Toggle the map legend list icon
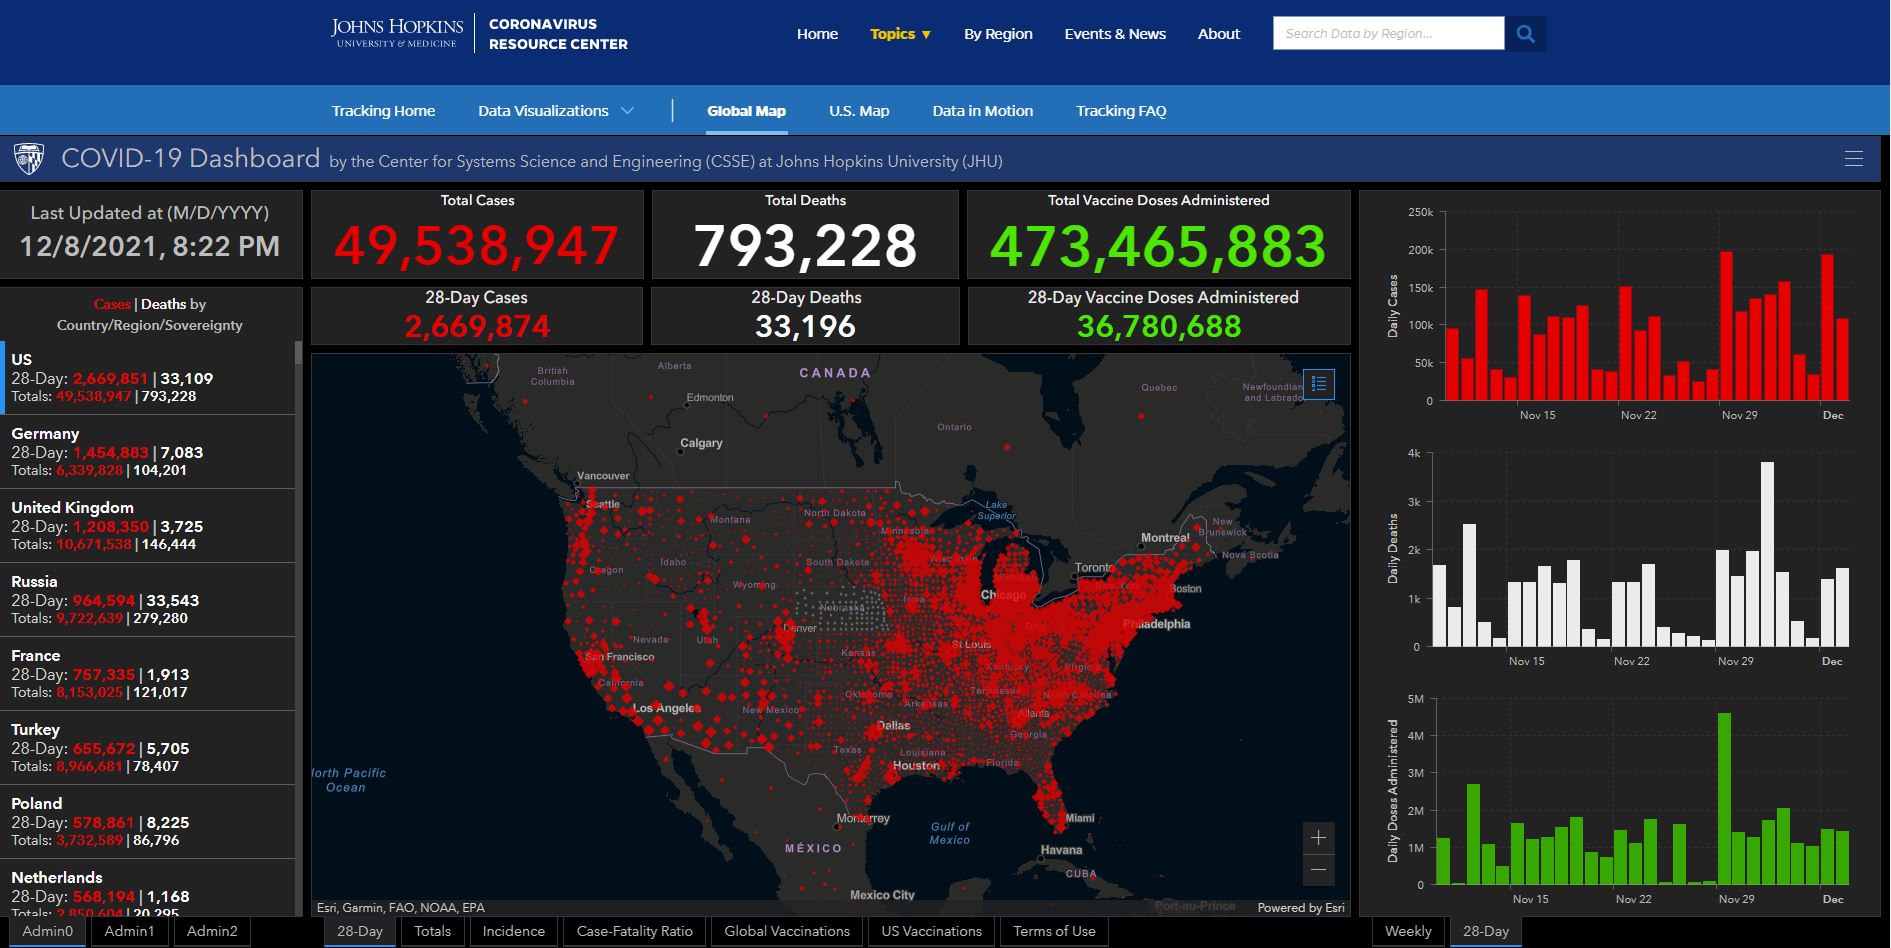Image resolution: width=1891 pixels, height=948 pixels. click(x=1319, y=384)
